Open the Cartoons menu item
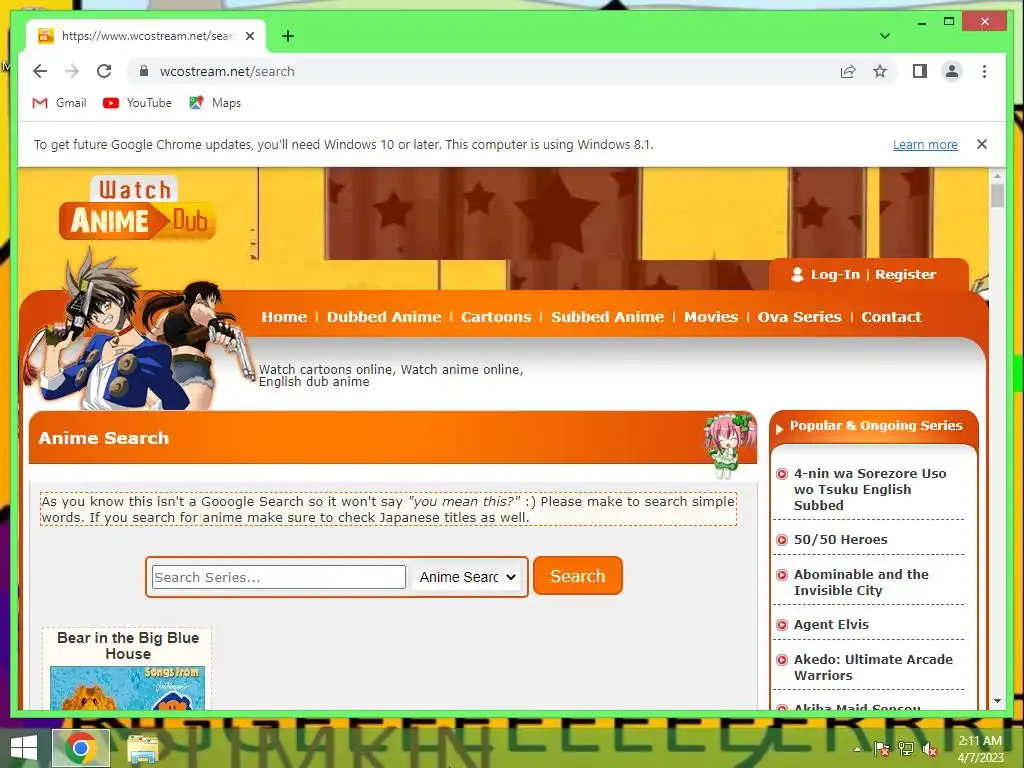Viewport: 1024px width, 768px height. (496, 317)
